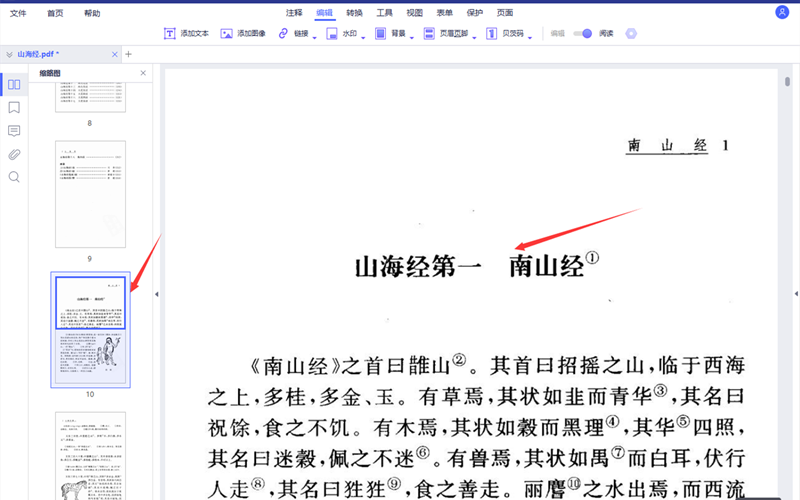800x500 pixels.
Task: Switch to the 转换 (Convert) tab
Action: point(354,13)
